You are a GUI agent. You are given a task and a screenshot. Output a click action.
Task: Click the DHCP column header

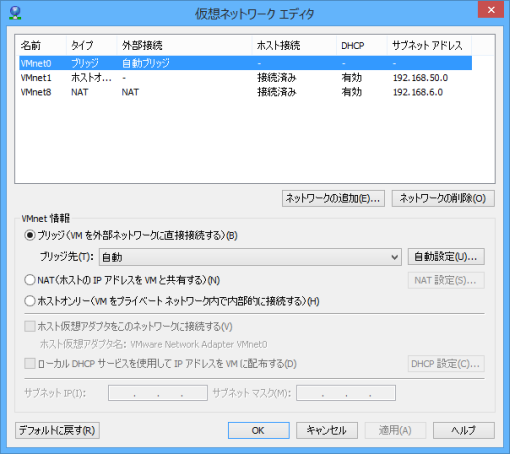(x=361, y=45)
